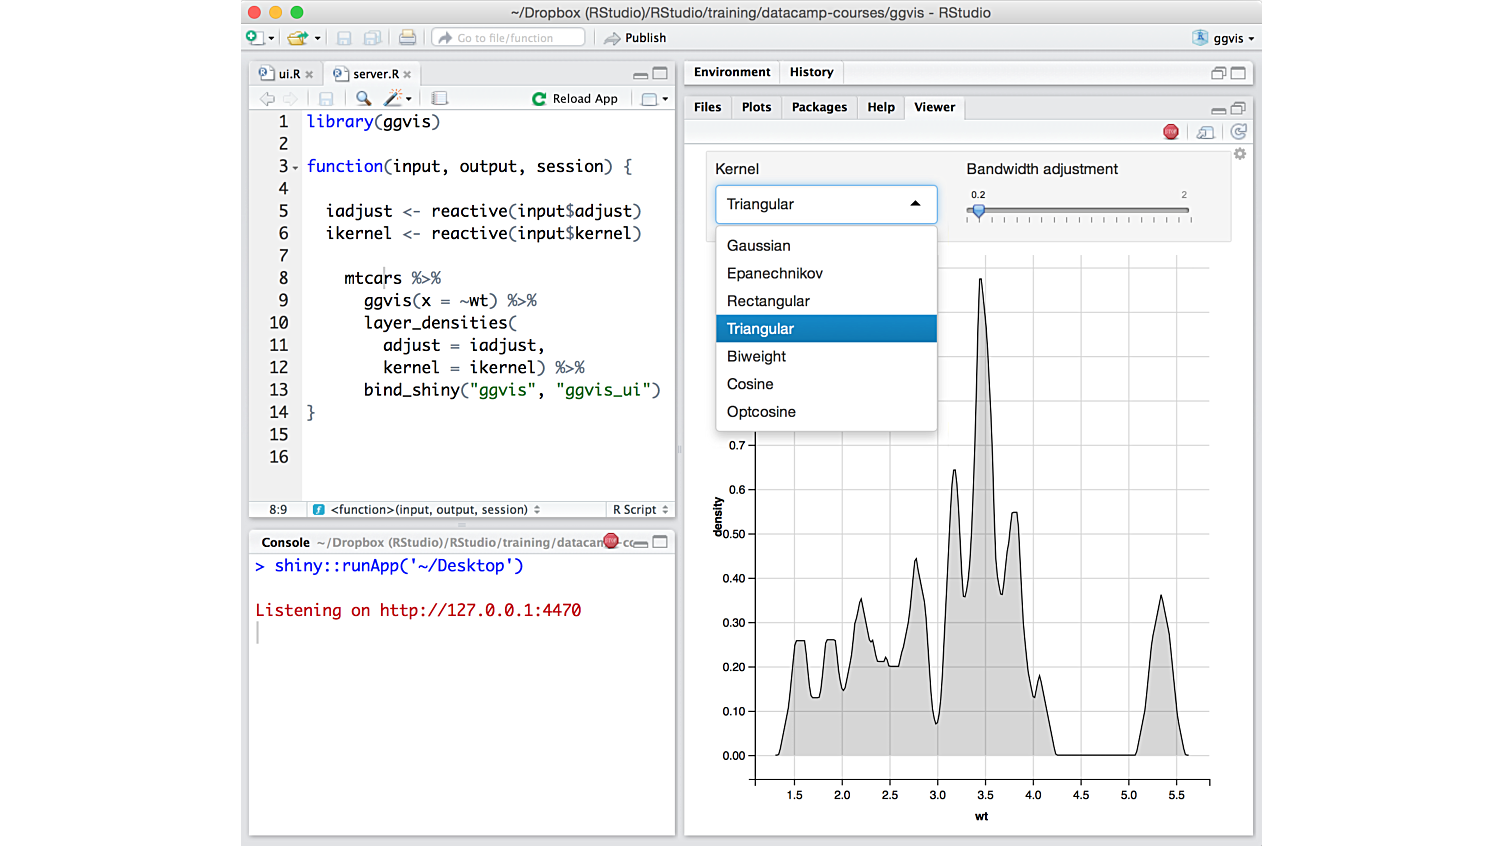Click the console stop icon

pos(611,541)
